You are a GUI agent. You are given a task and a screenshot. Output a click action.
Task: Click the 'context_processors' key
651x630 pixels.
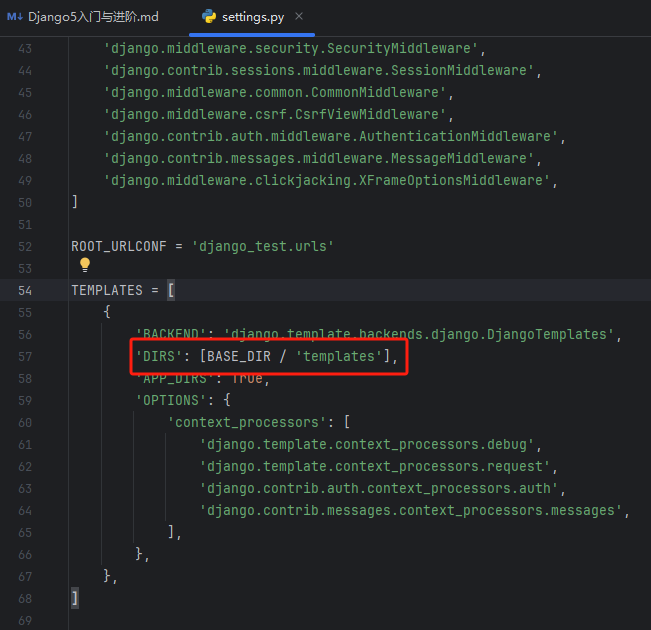(246, 422)
